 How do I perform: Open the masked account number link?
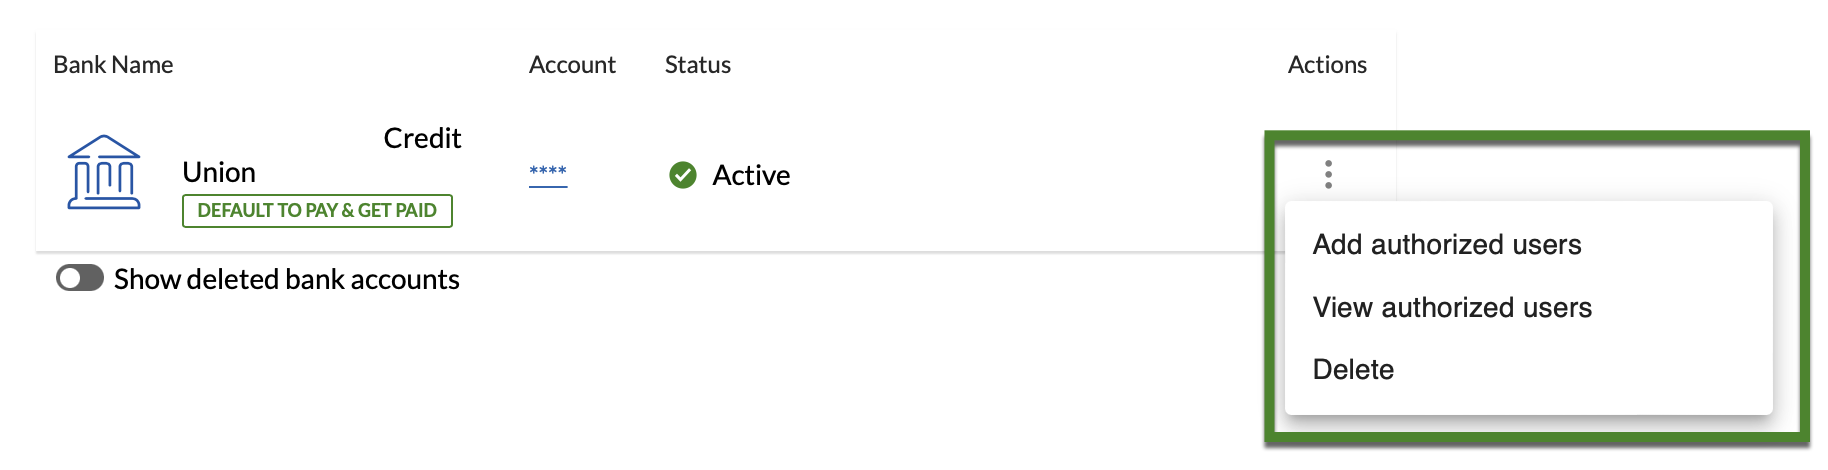coord(548,173)
